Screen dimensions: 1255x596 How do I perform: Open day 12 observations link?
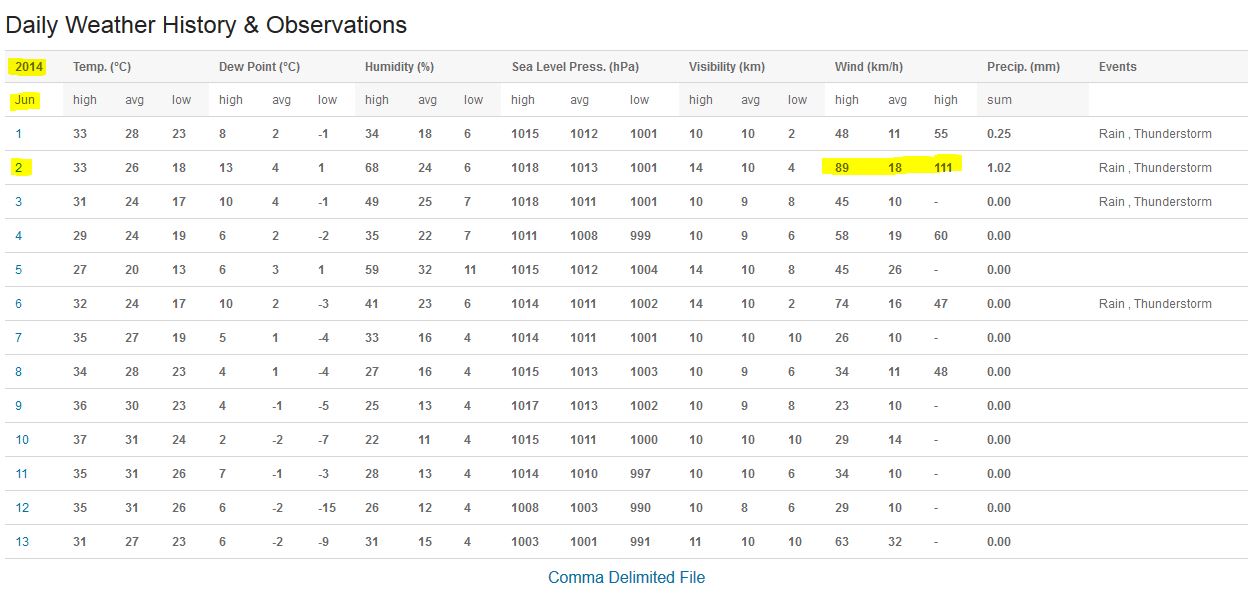pos(22,507)
